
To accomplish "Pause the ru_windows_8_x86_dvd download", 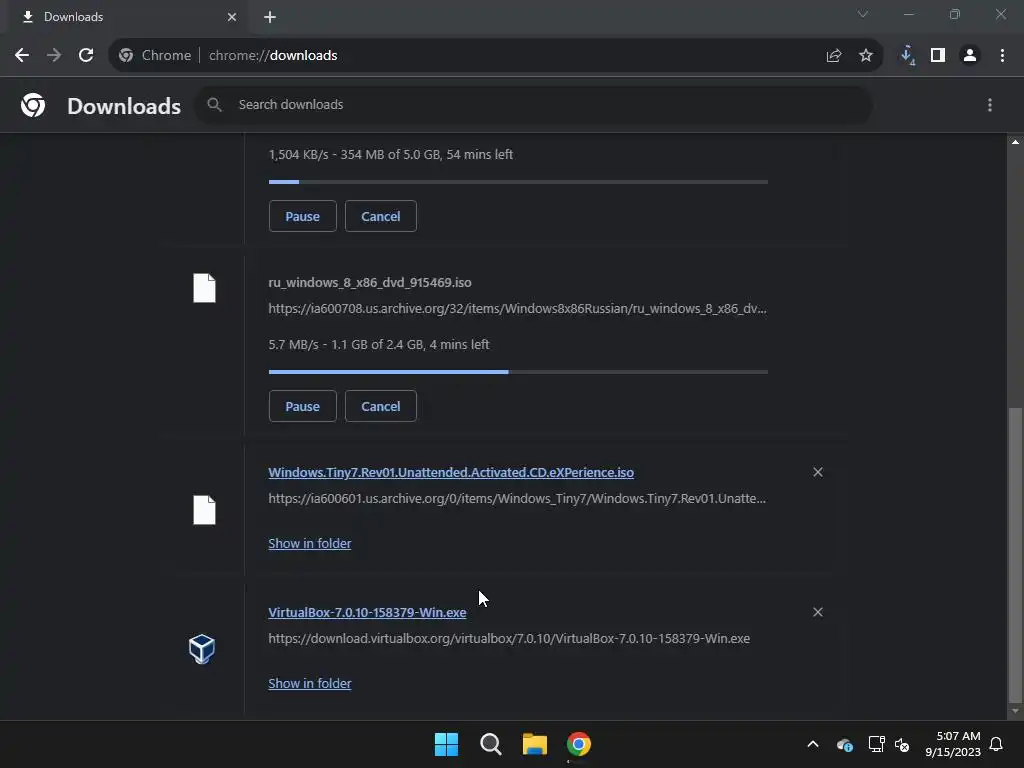I will click(x=302, y=406).
